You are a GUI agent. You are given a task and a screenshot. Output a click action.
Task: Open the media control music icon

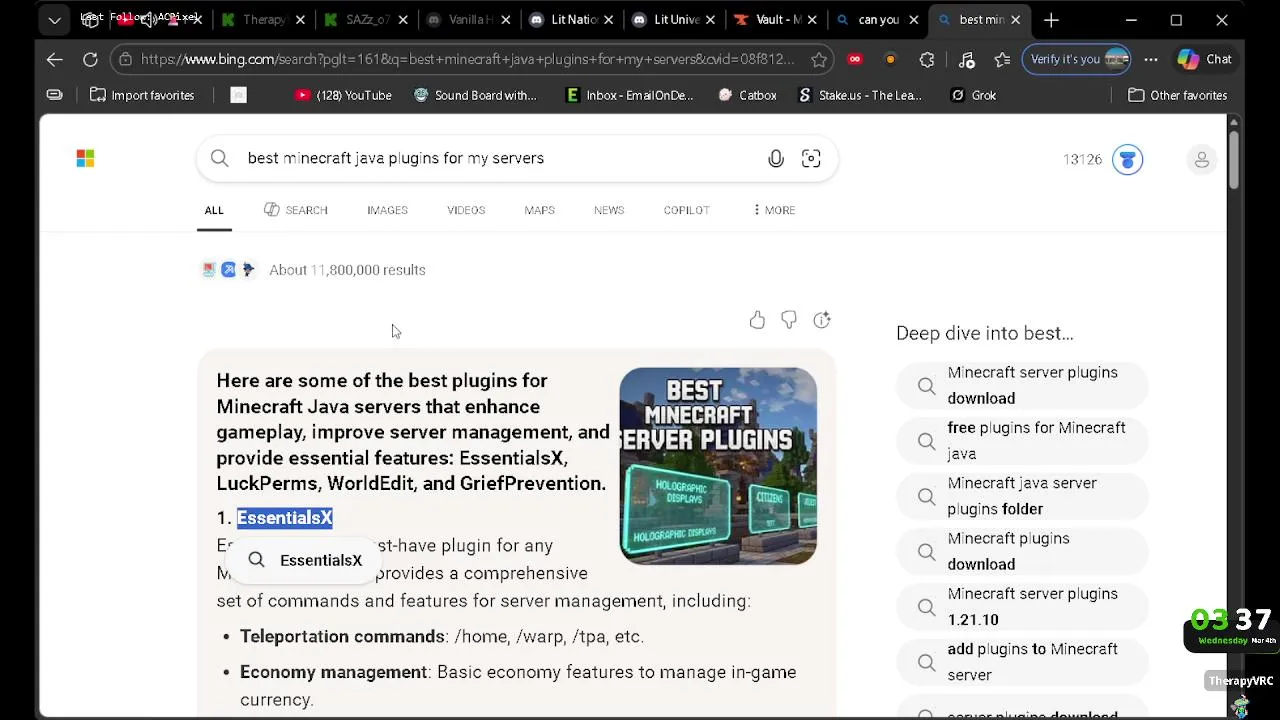966,59
